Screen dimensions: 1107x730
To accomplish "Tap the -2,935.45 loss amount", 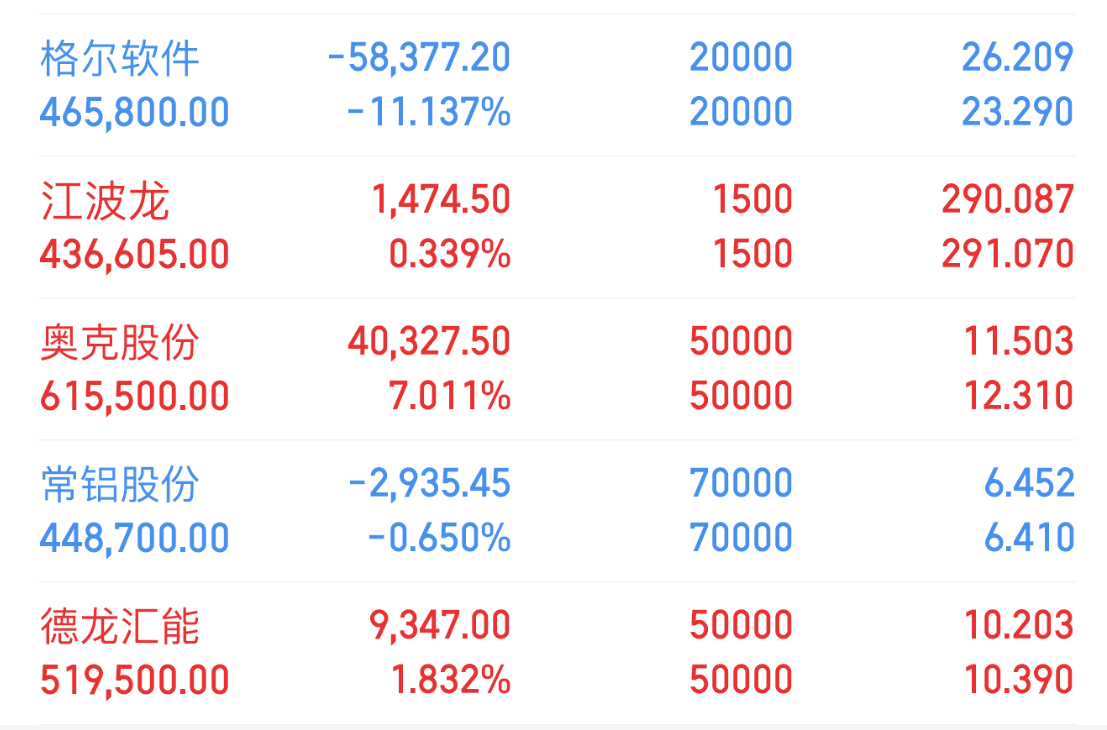I will pos(429,484).
